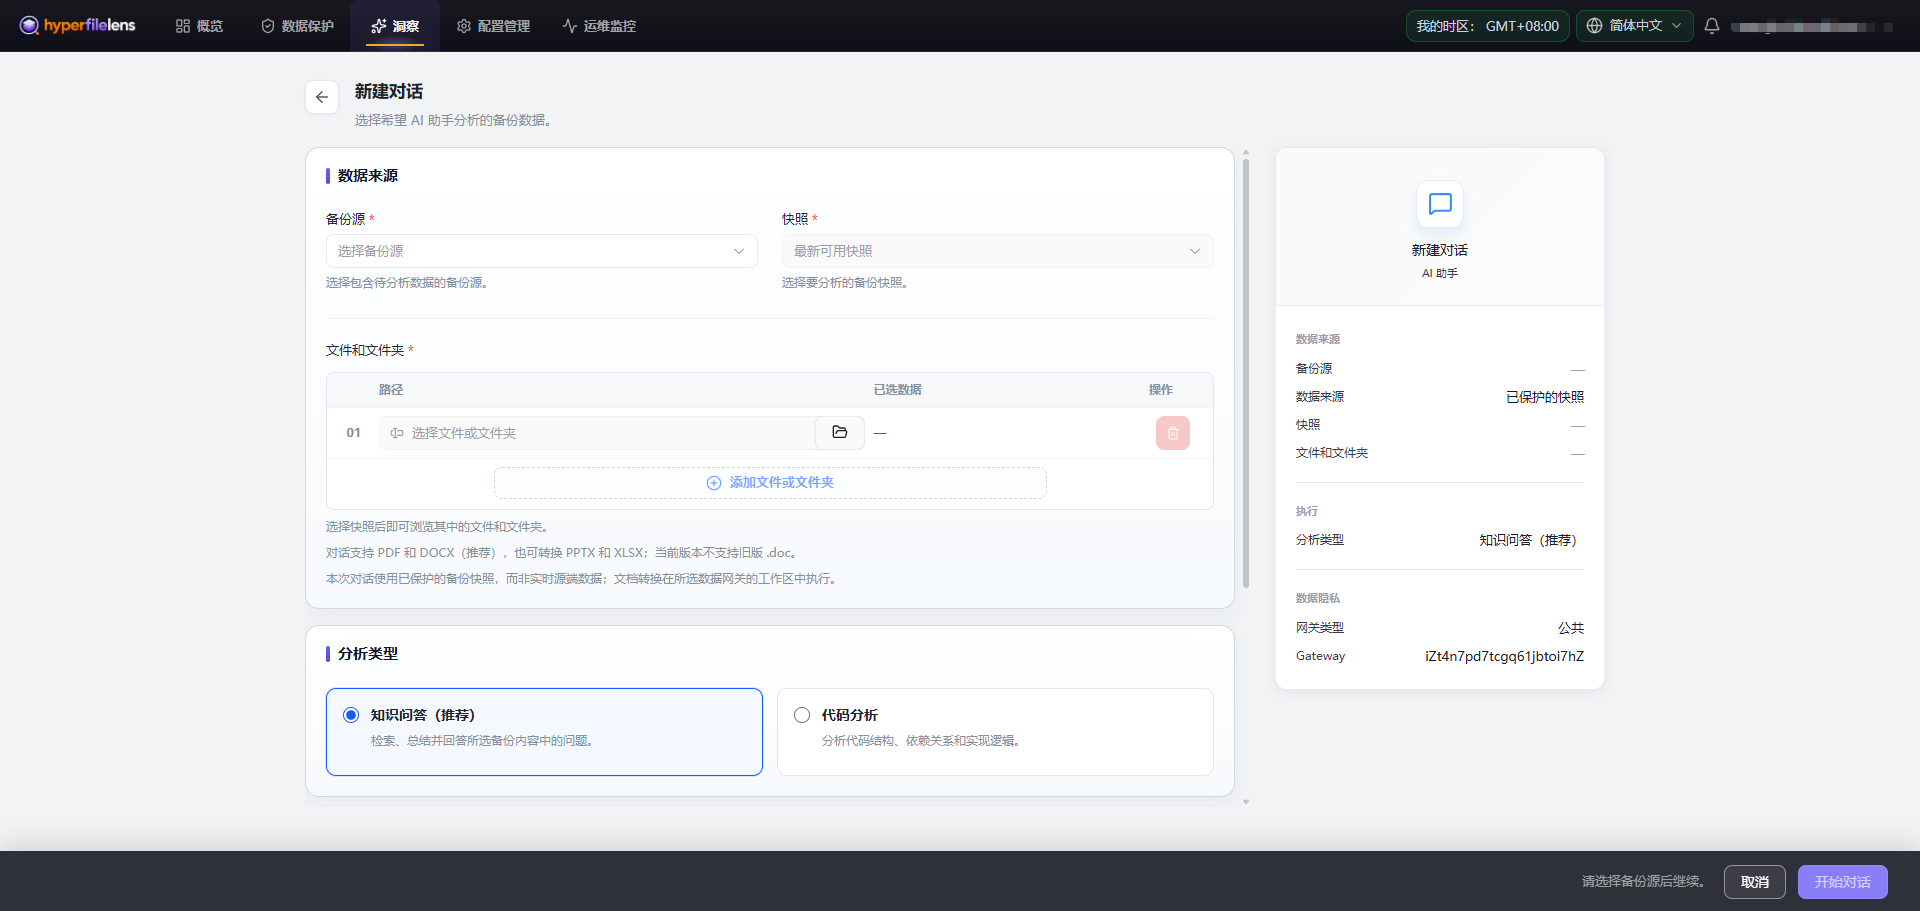This screenshot has height=911, width=1920.
Task: Open the 快照 dropdown
Action: coord(997,251)
